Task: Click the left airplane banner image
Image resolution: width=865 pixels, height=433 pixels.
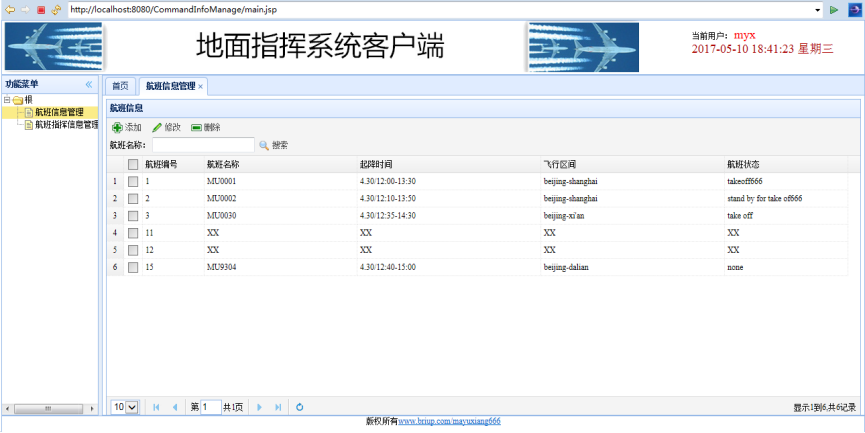Action: (x=54, y=46)
